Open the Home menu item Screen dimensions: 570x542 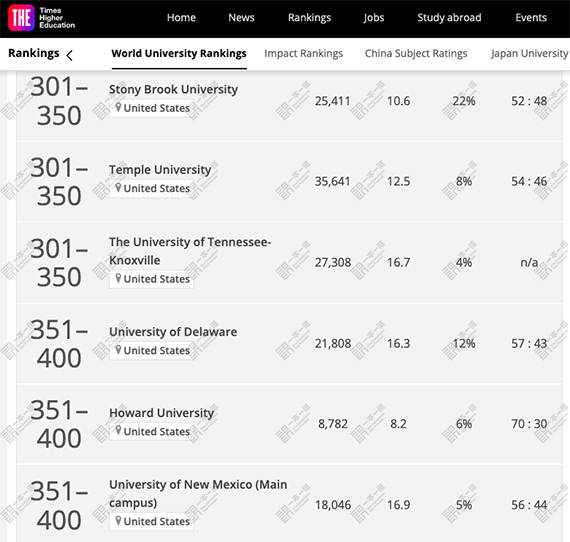tap(181, 17)
